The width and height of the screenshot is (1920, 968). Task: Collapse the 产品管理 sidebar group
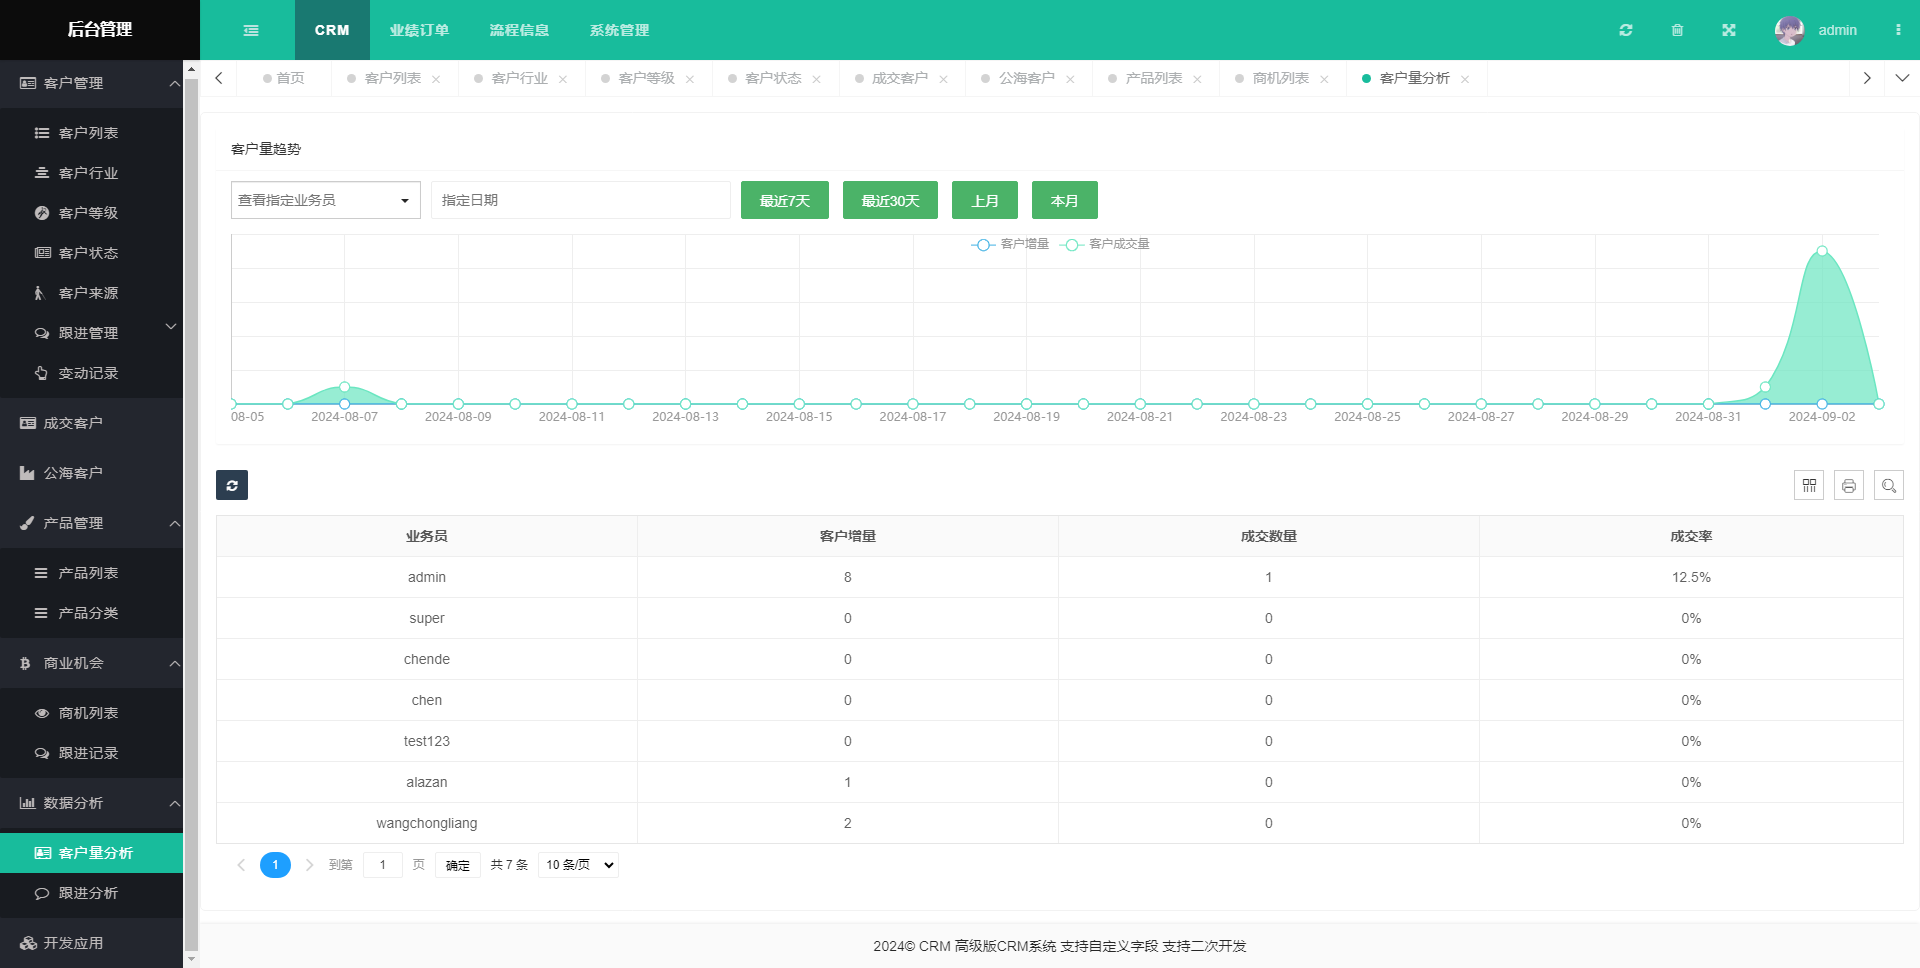click(x=91, y=523)
